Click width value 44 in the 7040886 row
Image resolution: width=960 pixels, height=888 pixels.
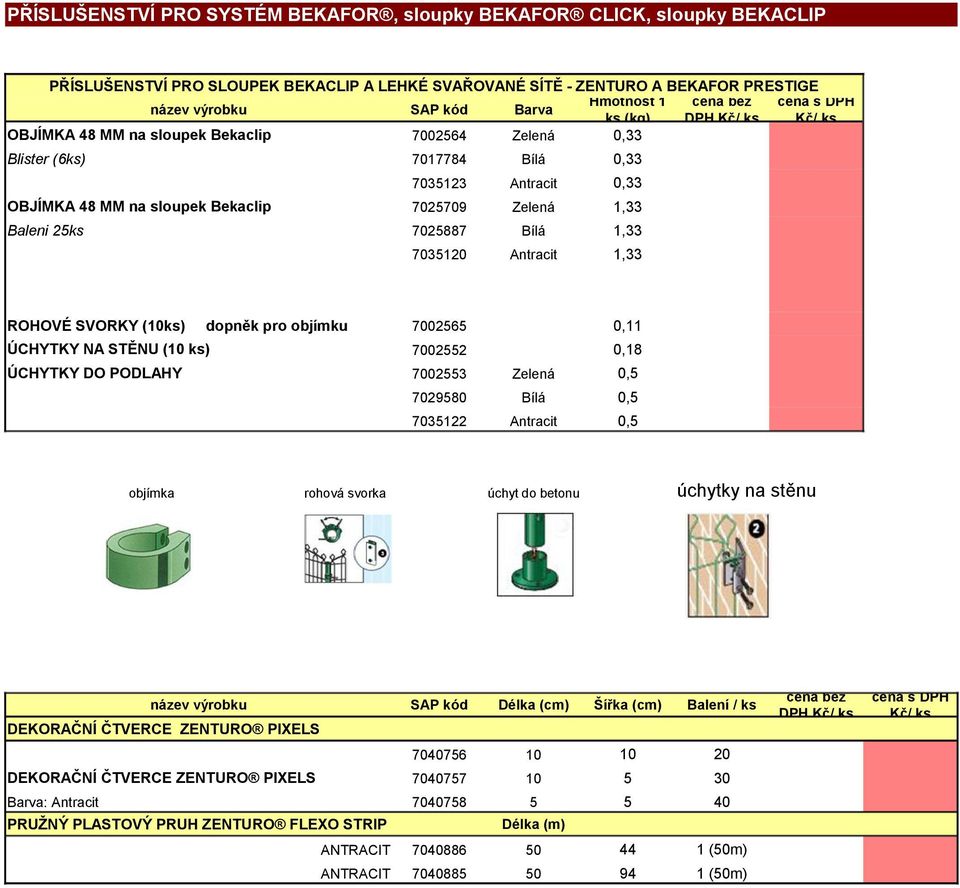tap(628, 849)
